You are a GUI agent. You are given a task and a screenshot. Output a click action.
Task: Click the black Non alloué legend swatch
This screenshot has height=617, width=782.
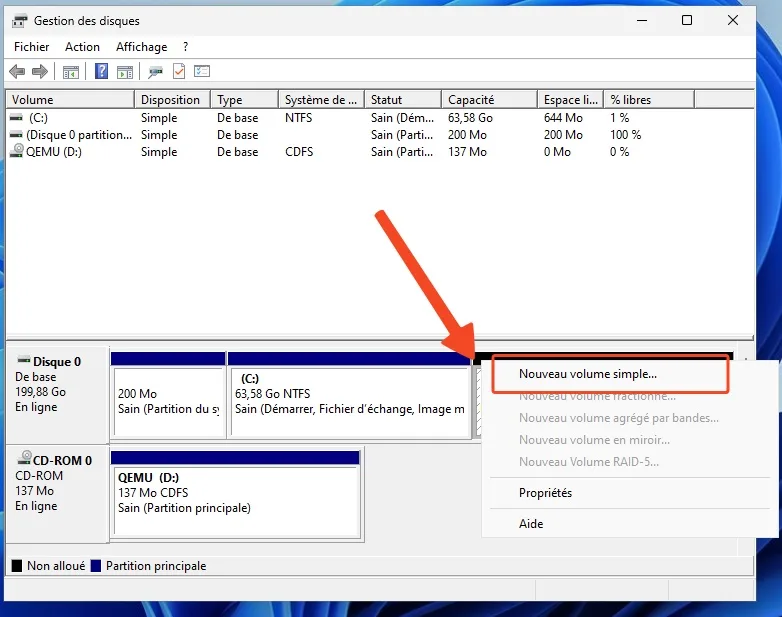pyautogui.click(x=17, y=566)
